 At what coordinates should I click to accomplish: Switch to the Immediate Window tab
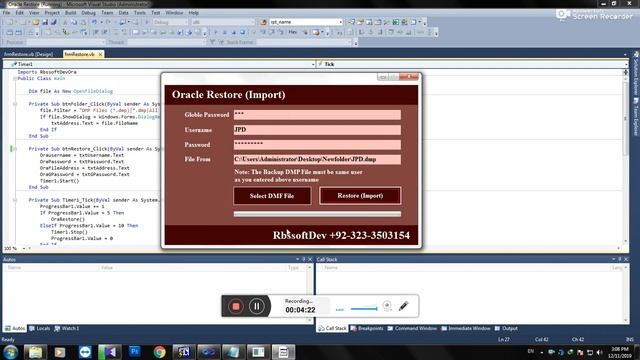(x=465, y=329)
